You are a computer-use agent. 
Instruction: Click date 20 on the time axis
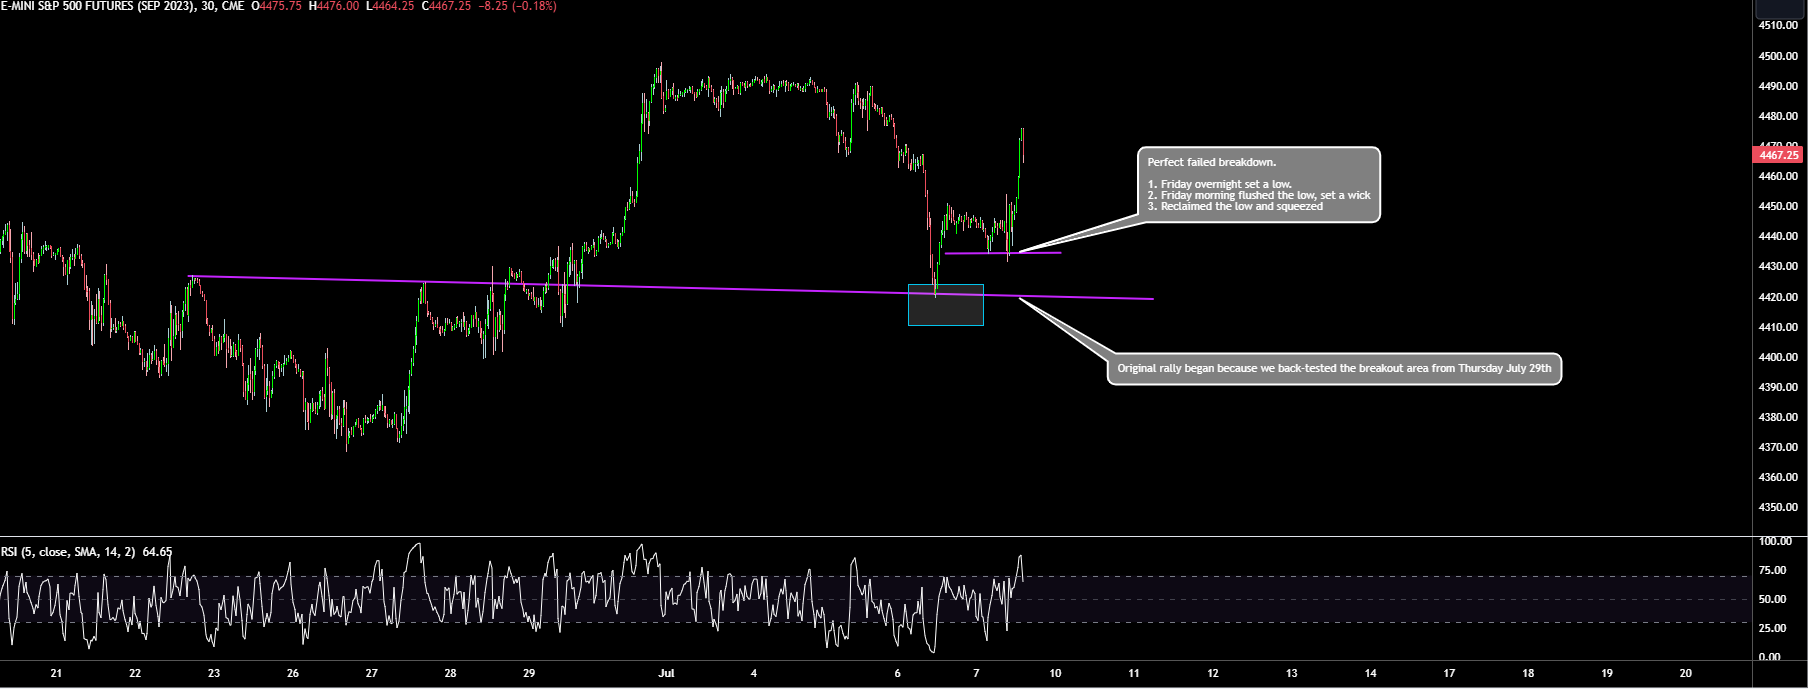pyautogui.click(x=1686, y=673)
